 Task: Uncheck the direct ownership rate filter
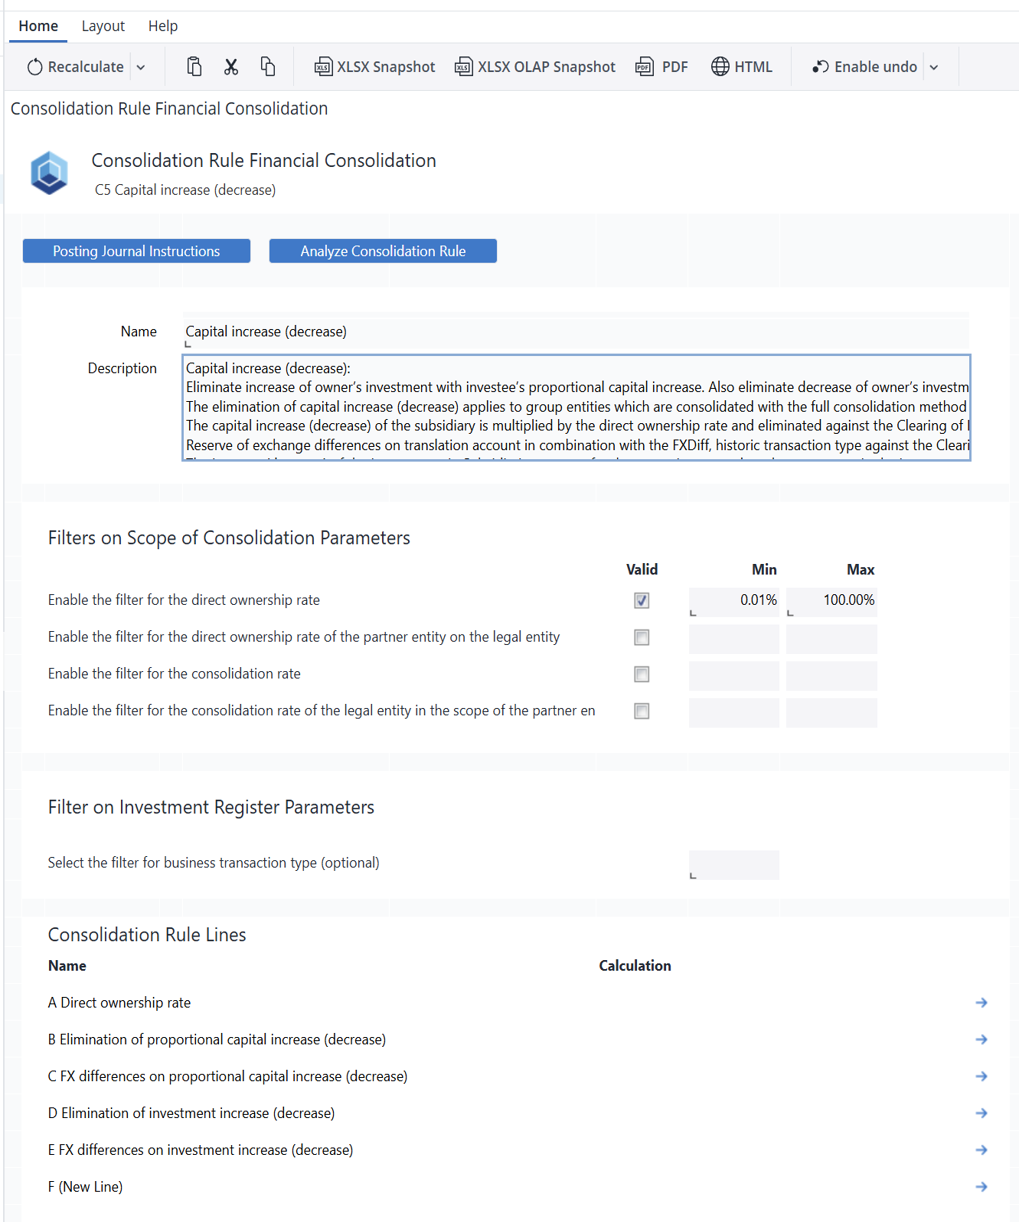642,601
